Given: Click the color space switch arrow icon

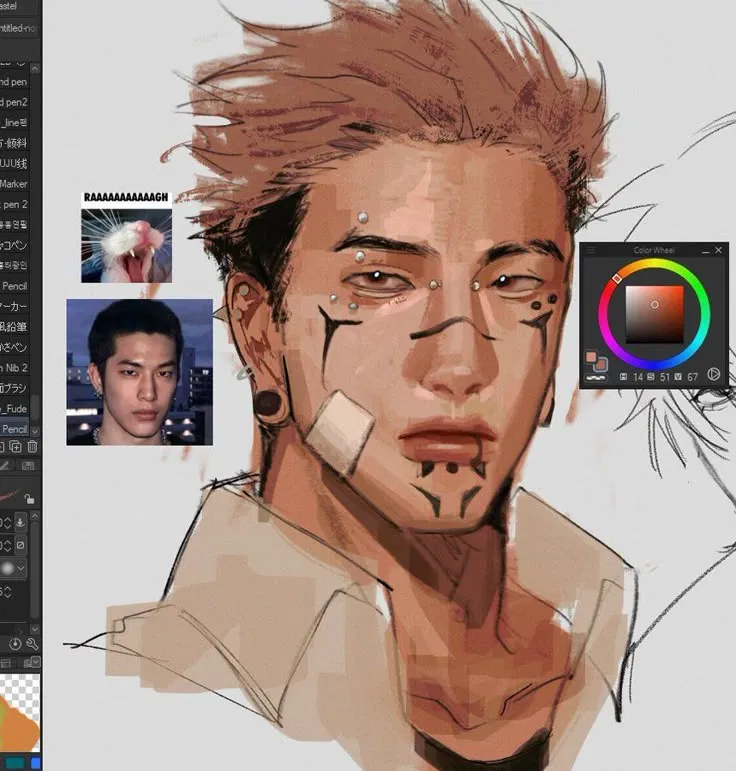Looking at the screenshot, I should point(713,375).
